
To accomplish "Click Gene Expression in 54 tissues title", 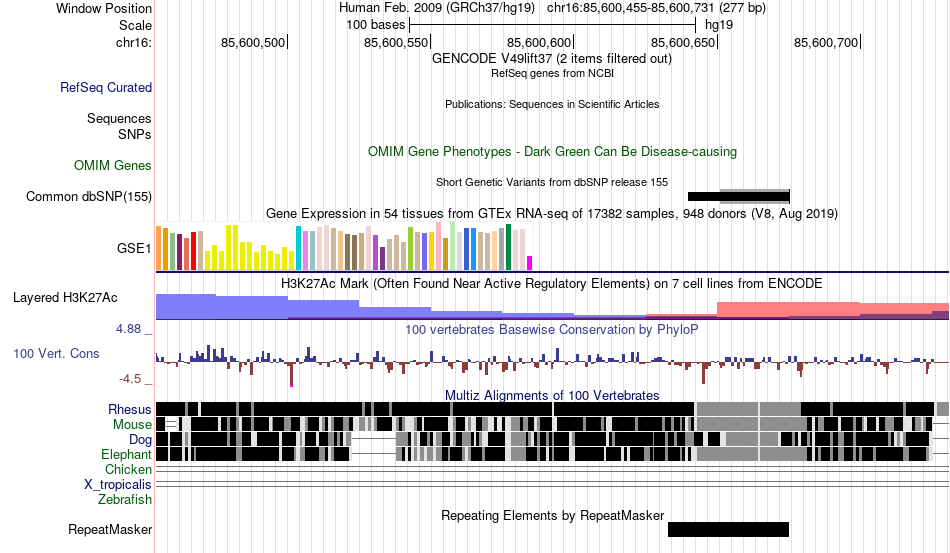I will pos(552,213).
